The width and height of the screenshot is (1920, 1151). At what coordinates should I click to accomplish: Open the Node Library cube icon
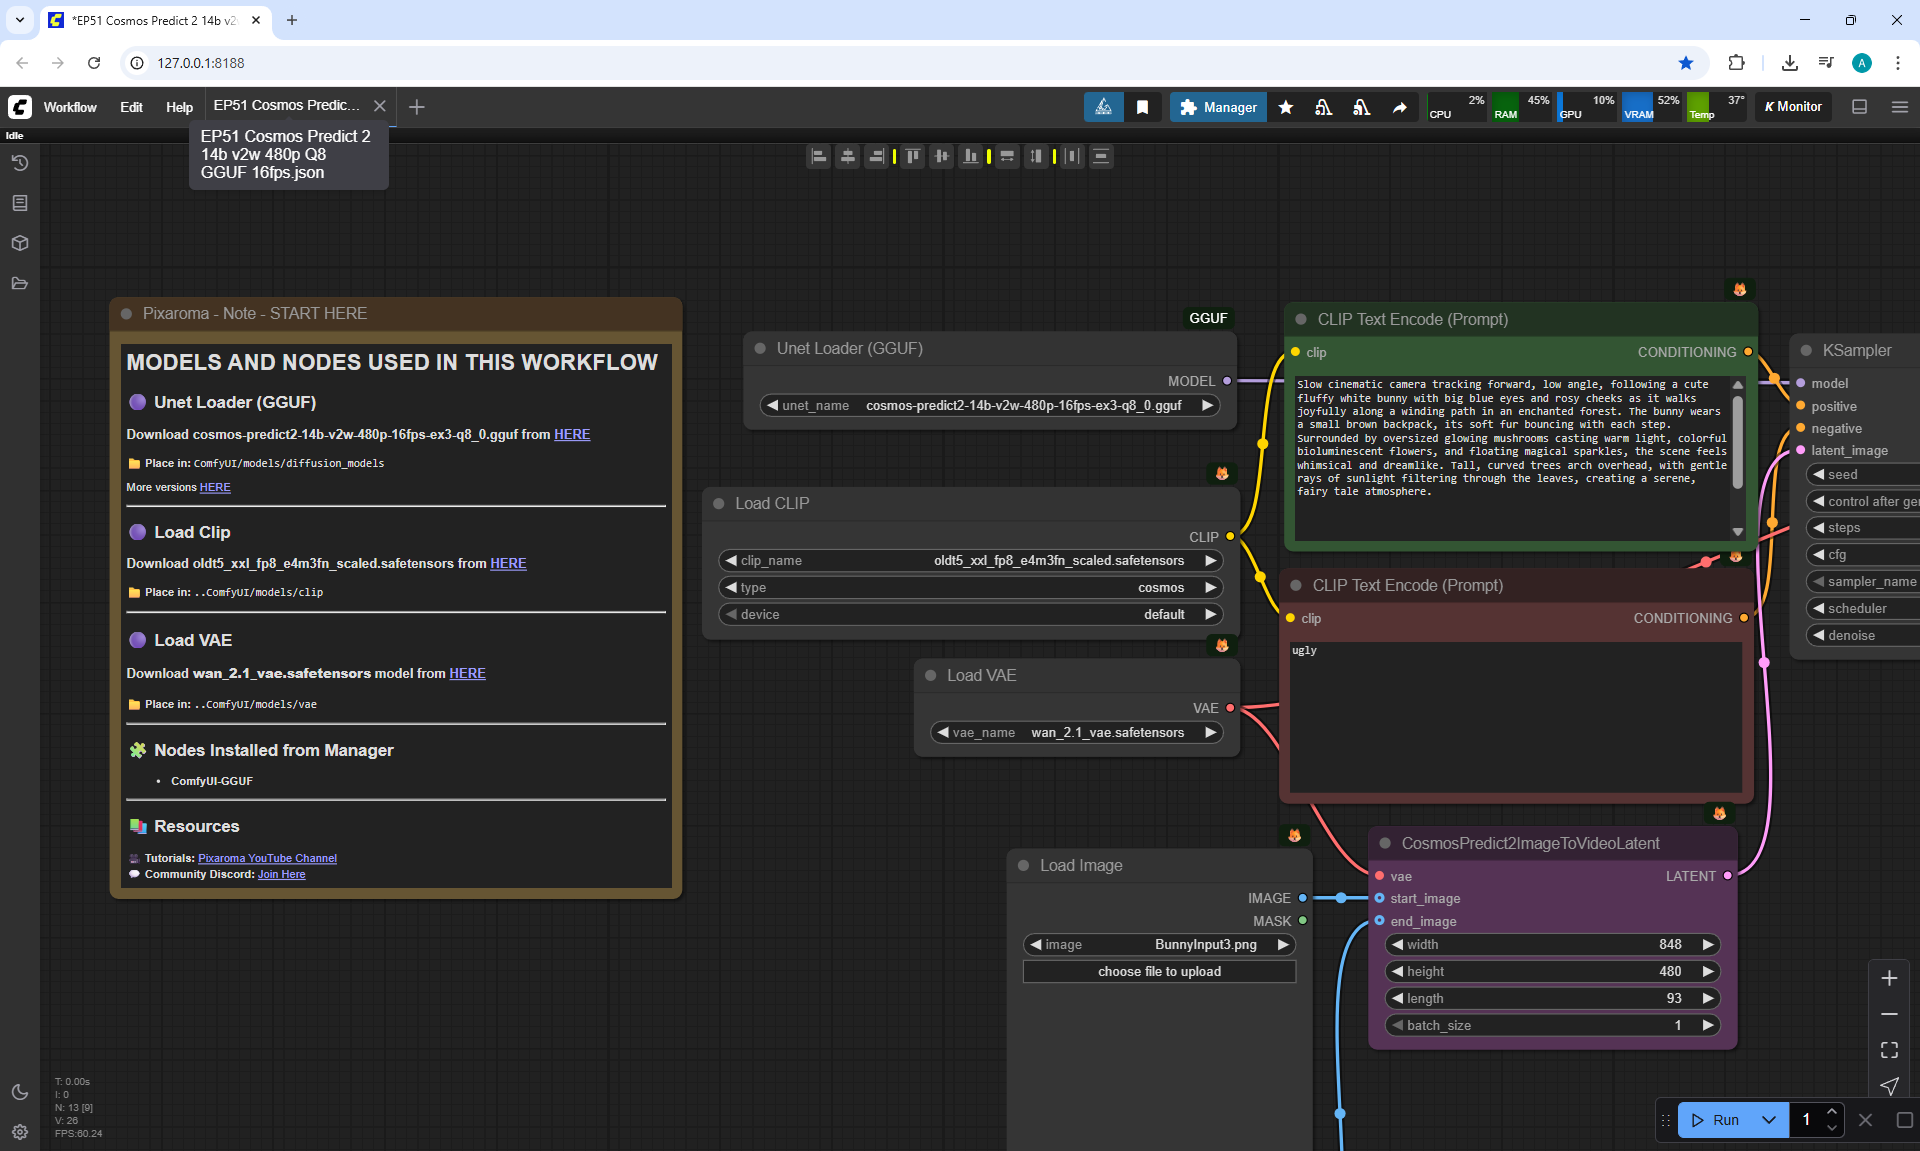tap(20, 243)
